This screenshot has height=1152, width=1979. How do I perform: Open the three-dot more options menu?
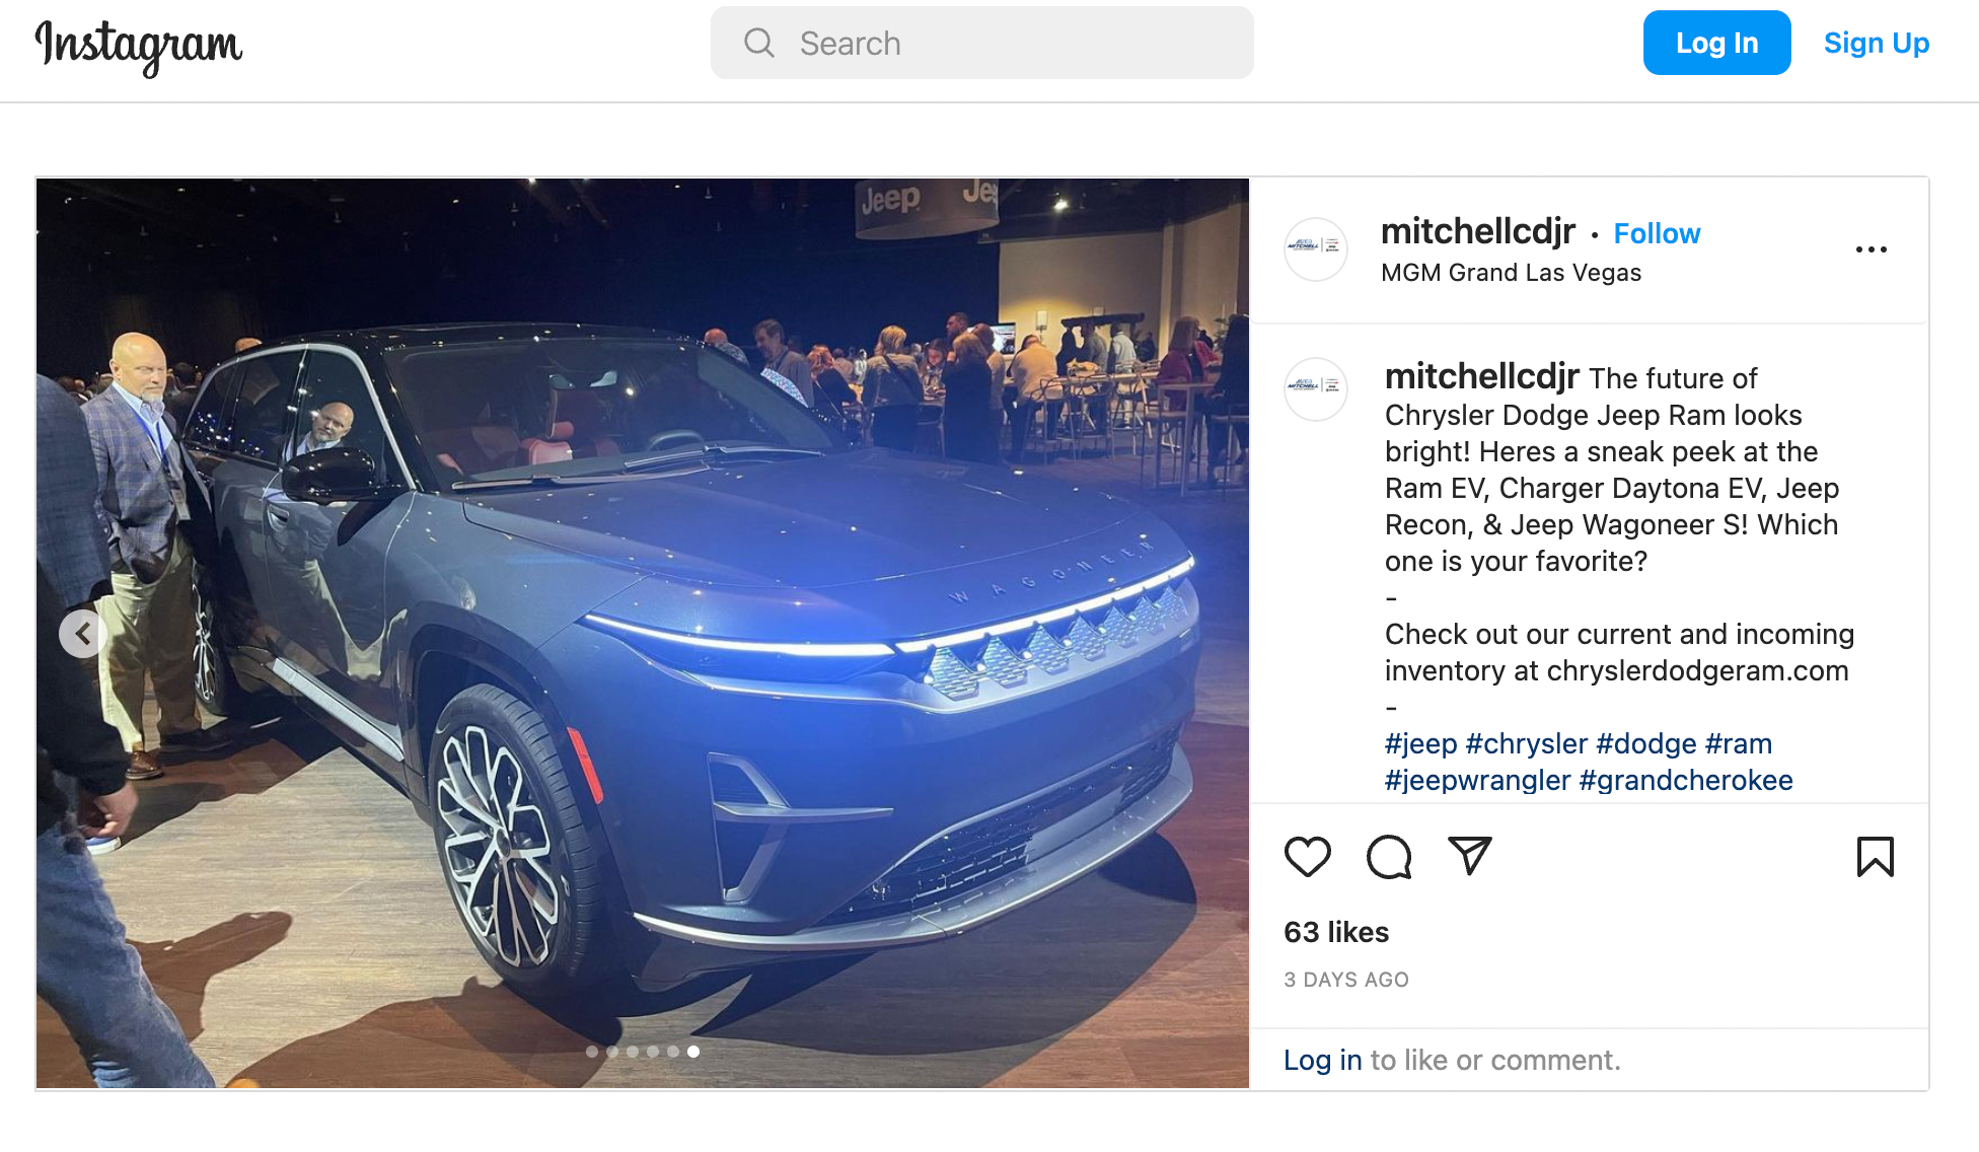[x=1871, y=250]
